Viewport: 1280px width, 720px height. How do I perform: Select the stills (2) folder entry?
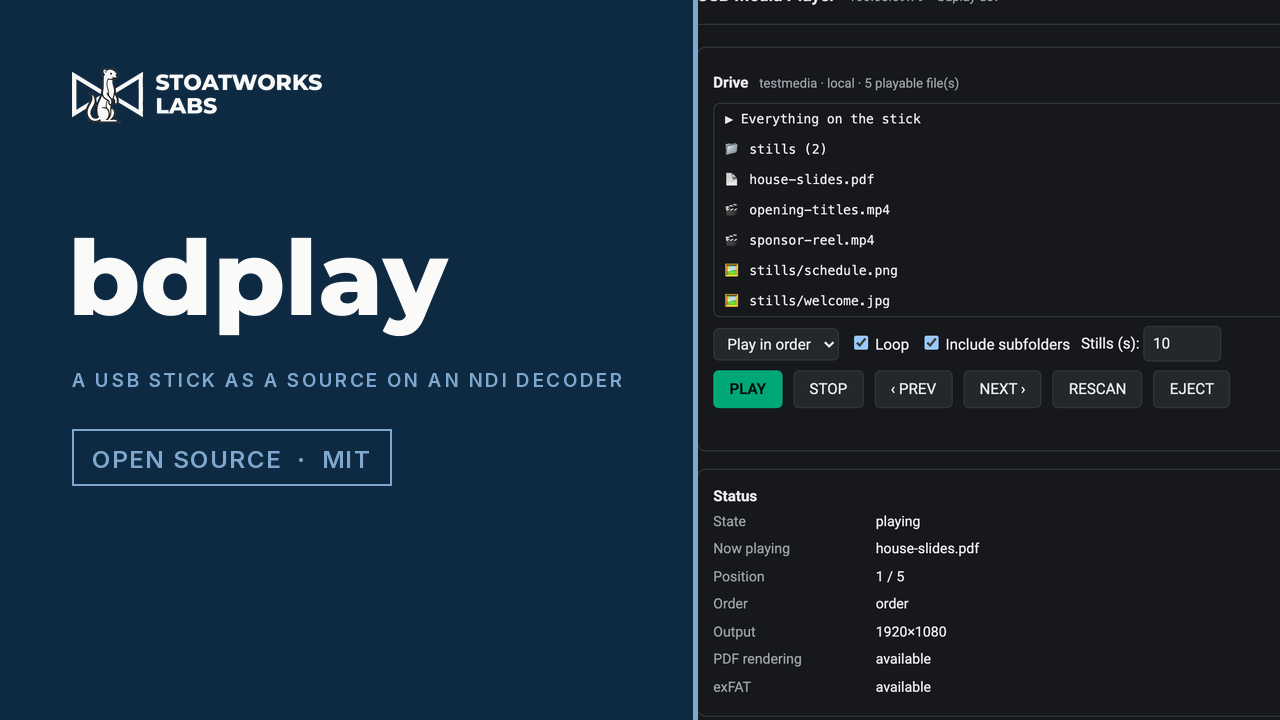pyautogui.click(x=998, y=149)
